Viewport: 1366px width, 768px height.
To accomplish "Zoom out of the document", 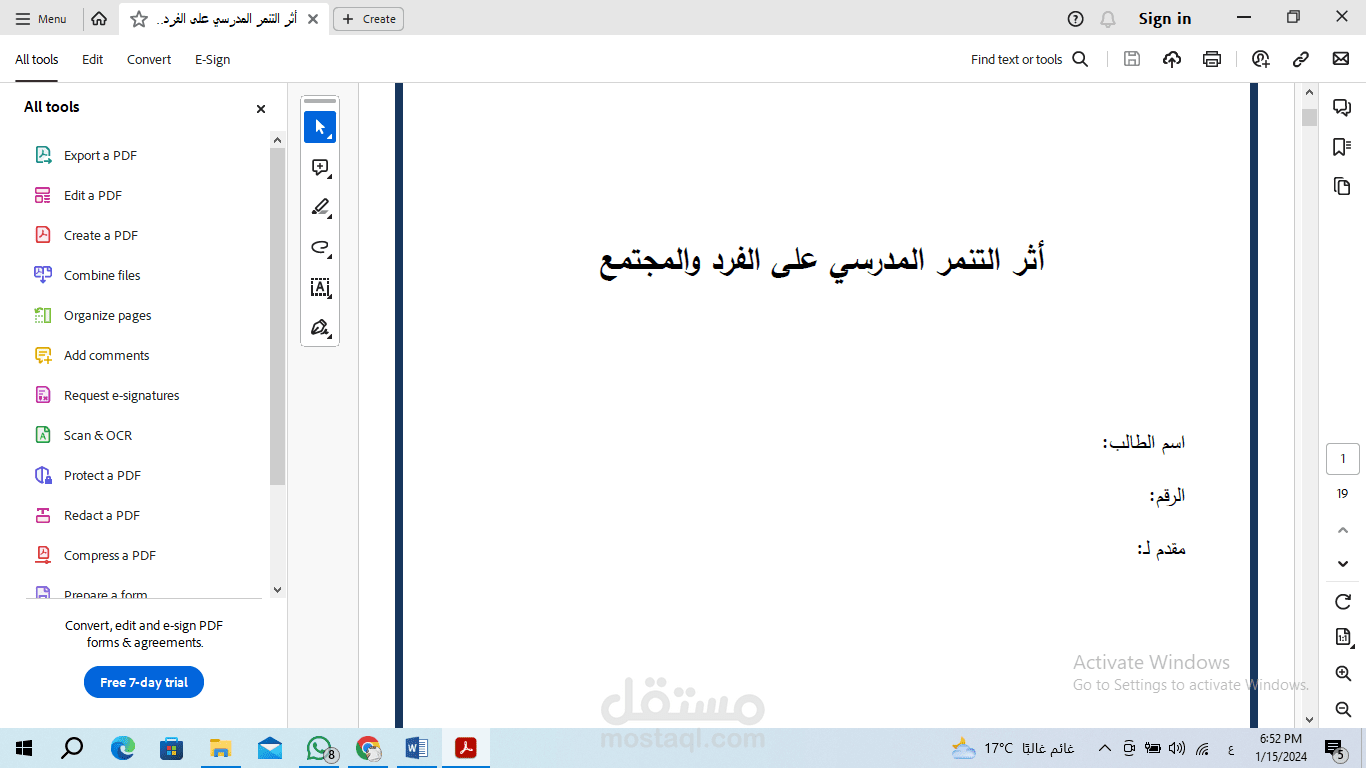I will click(x=1343, y=709).
